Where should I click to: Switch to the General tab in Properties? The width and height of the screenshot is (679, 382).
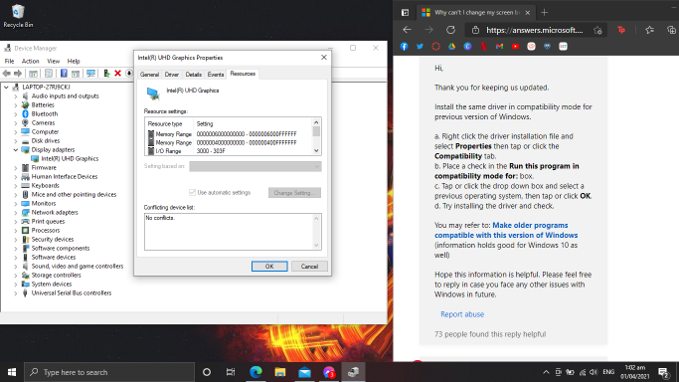tap(149, 74)
